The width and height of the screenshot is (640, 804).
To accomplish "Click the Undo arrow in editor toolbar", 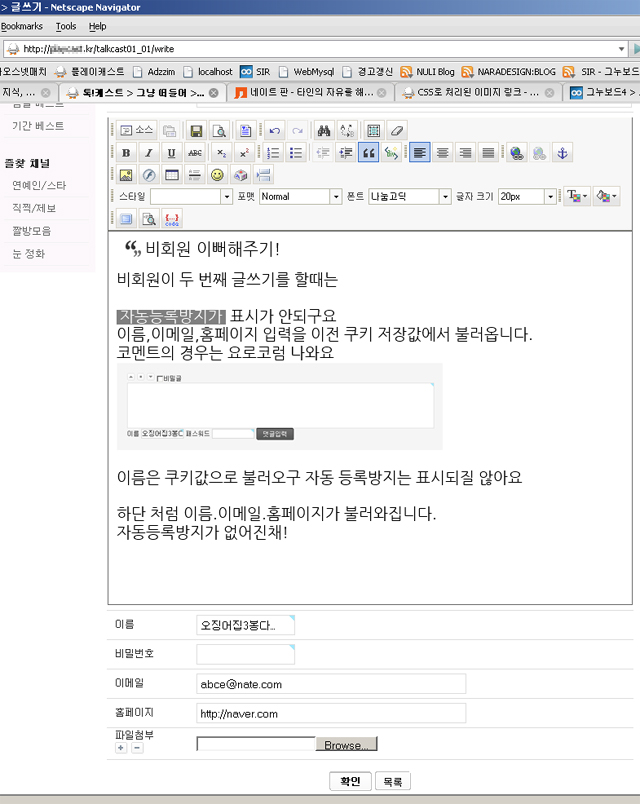I will (x=273, y=130).
